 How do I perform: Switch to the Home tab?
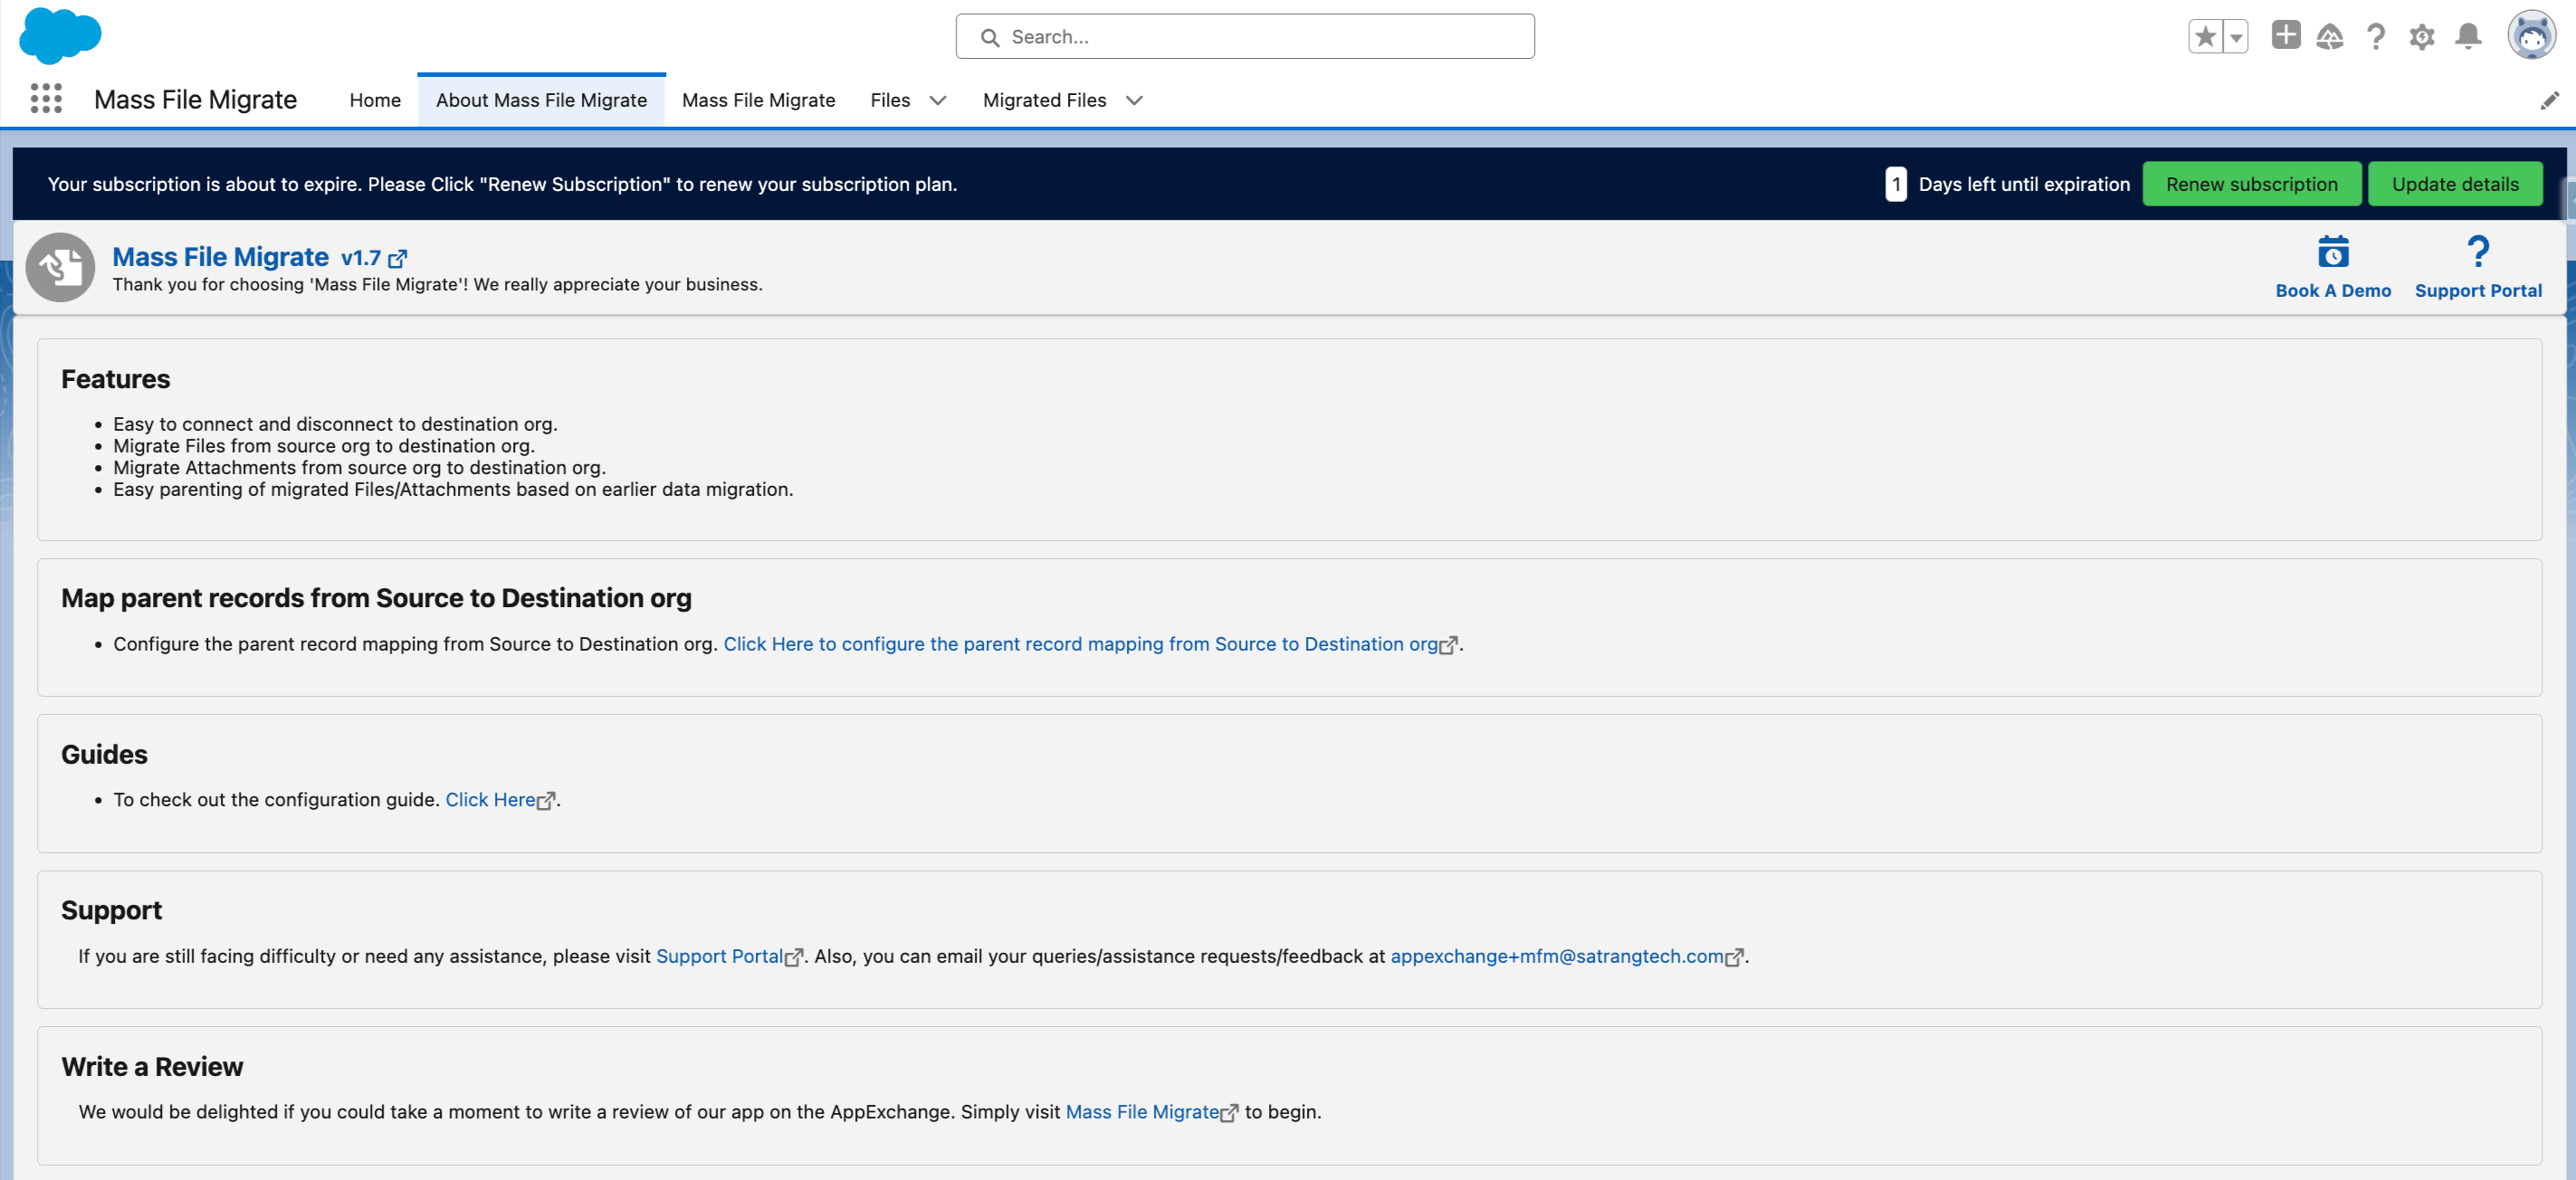pos(375,100)
